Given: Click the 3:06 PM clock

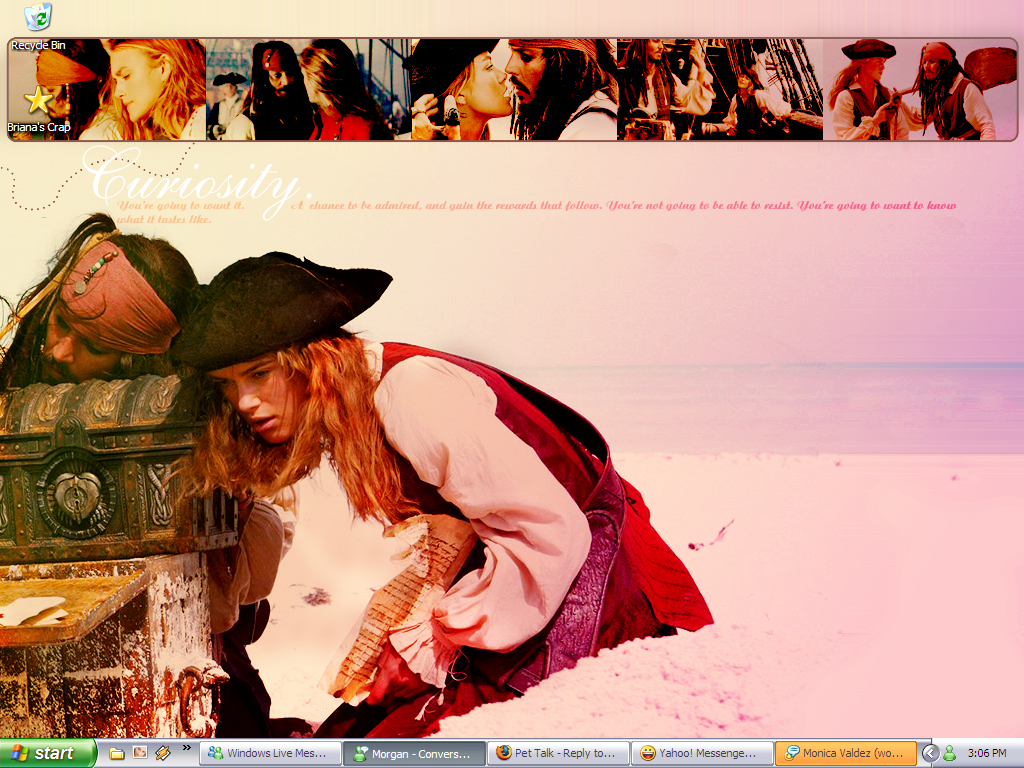Looking at the screenshot, I should pyautogui.click(x=987, y=754).
